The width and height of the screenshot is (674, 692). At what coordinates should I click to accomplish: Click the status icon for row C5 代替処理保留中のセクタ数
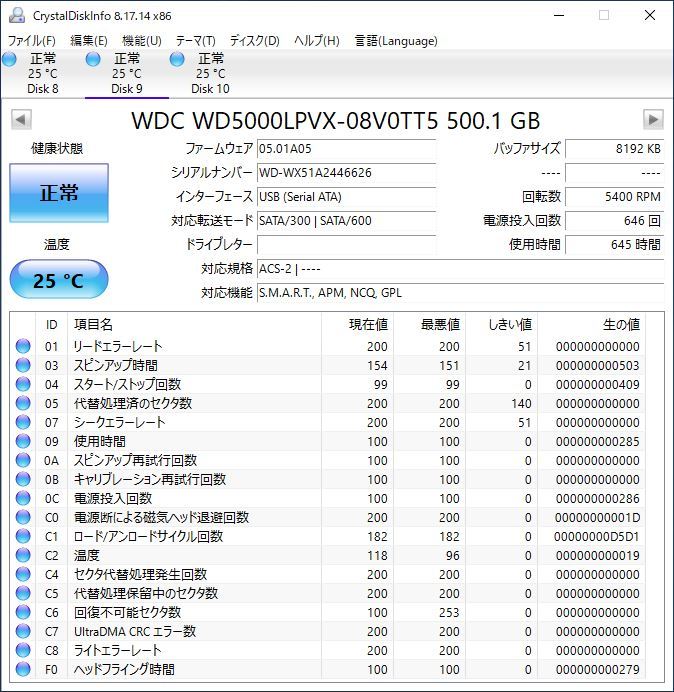point(23,593)
